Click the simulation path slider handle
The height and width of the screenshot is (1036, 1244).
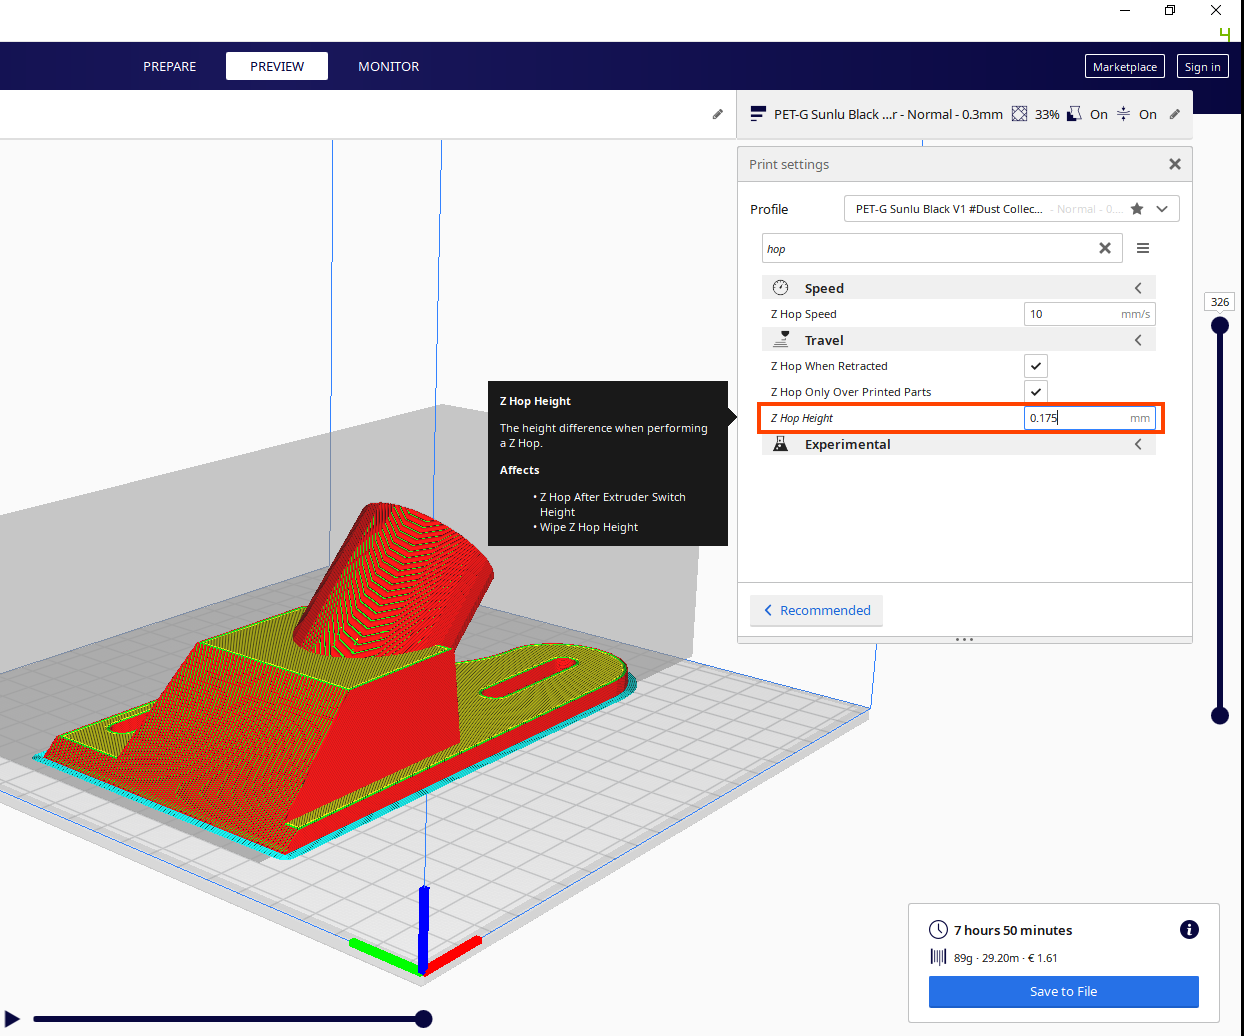tap(424, 1019)
